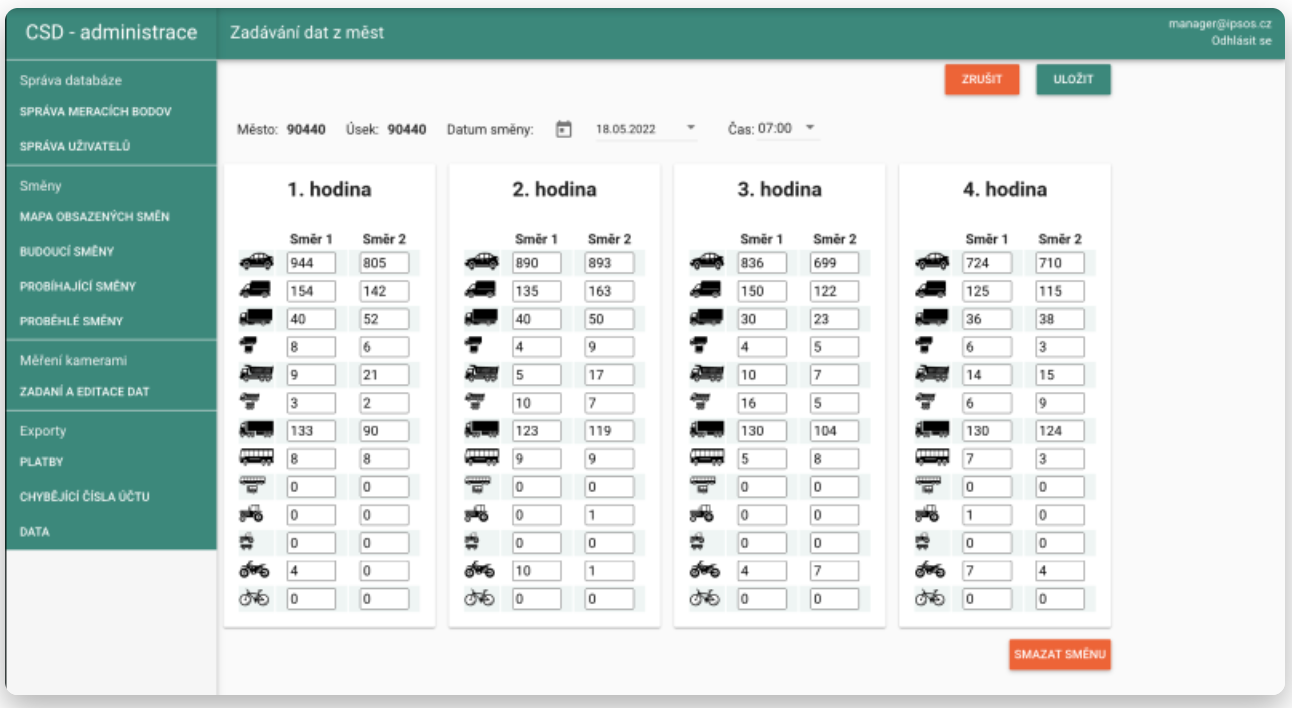
Task: Open Správa uživatelů in the sidebar
Action: point(75,147)
